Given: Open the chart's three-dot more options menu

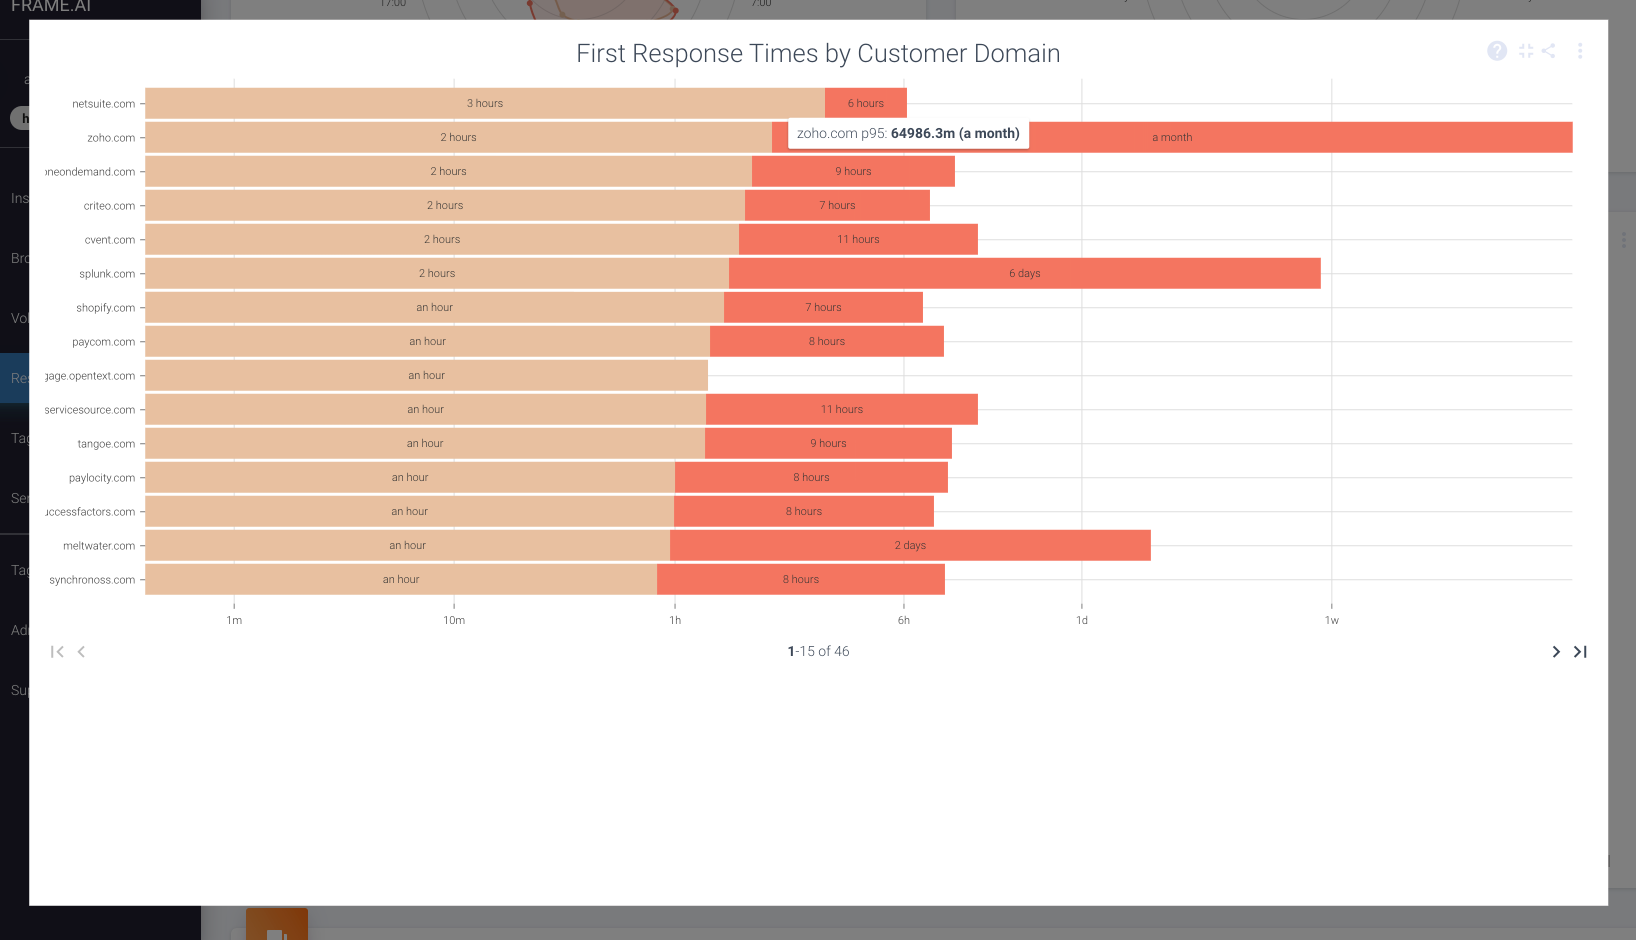Looking at the screenshot, I should click(1580, 51).
